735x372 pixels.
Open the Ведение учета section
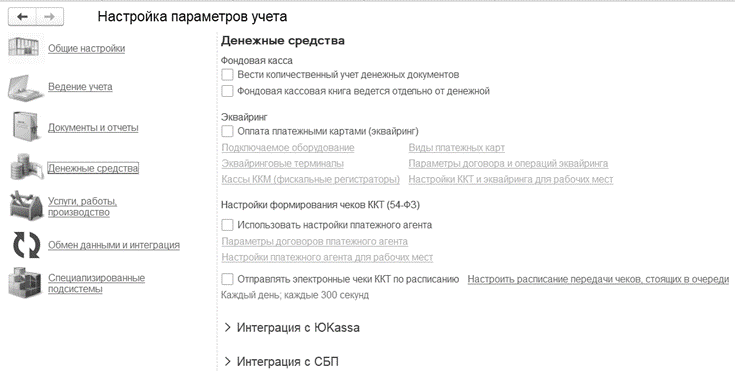point(80,87)
